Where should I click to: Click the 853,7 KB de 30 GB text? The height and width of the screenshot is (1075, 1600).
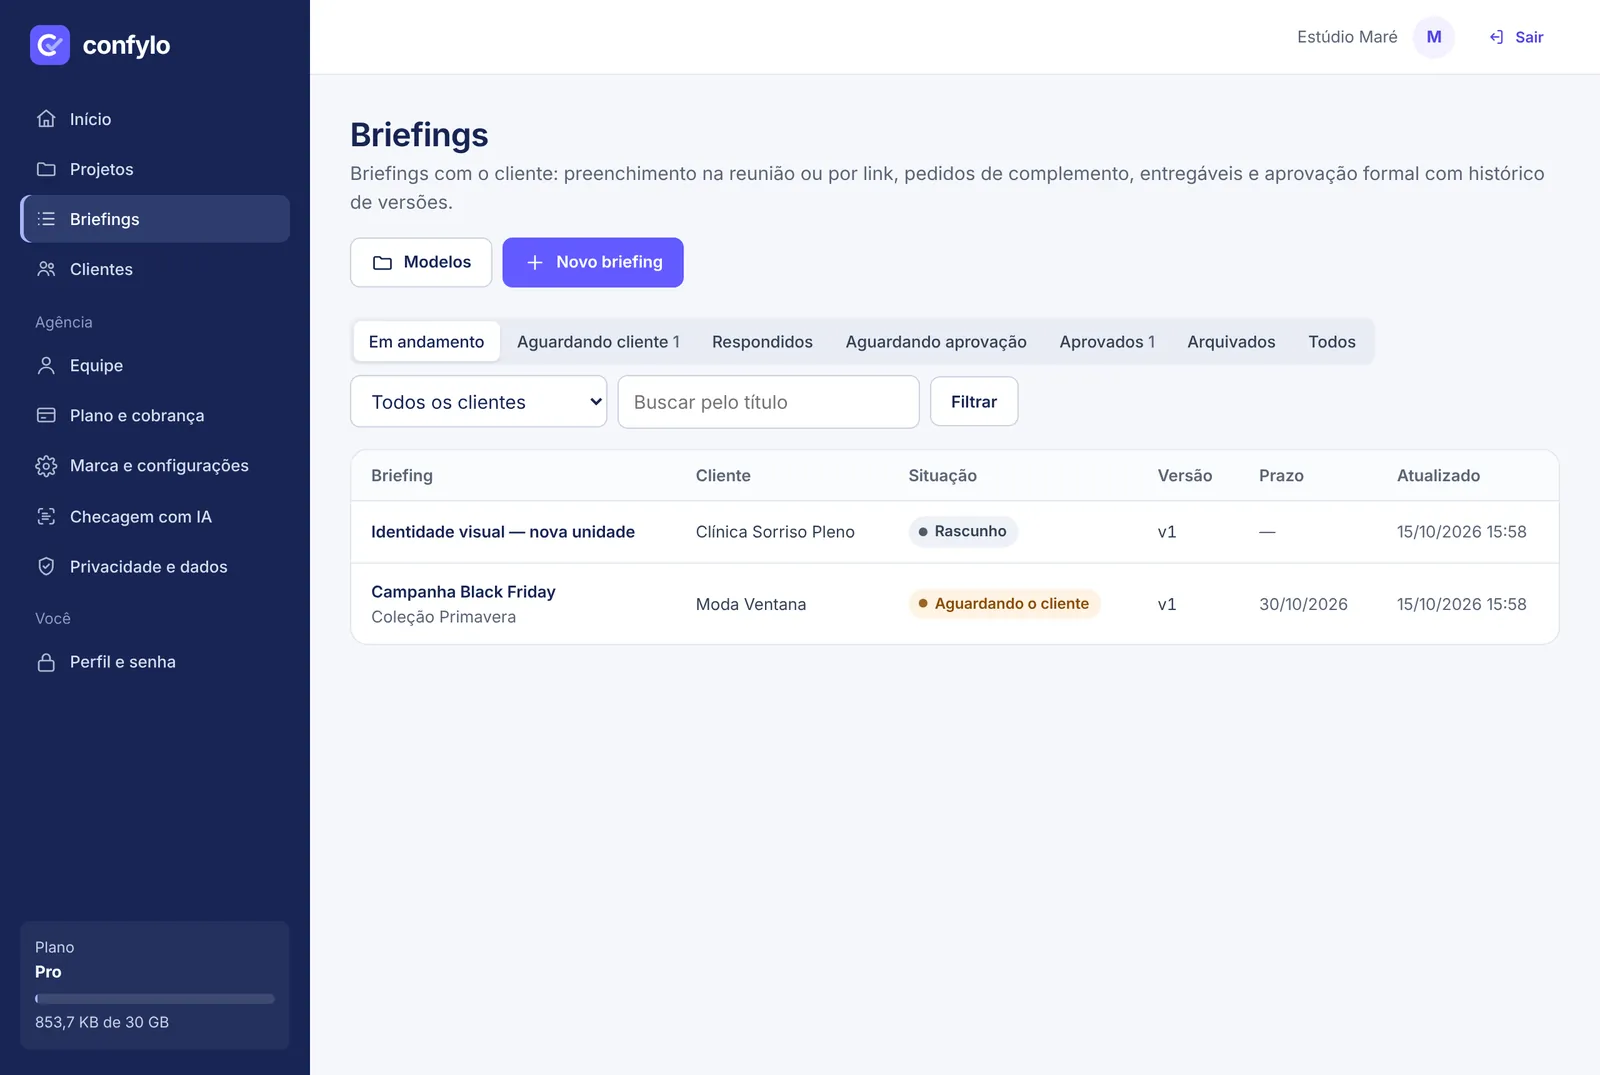(x=102, y=1022)
